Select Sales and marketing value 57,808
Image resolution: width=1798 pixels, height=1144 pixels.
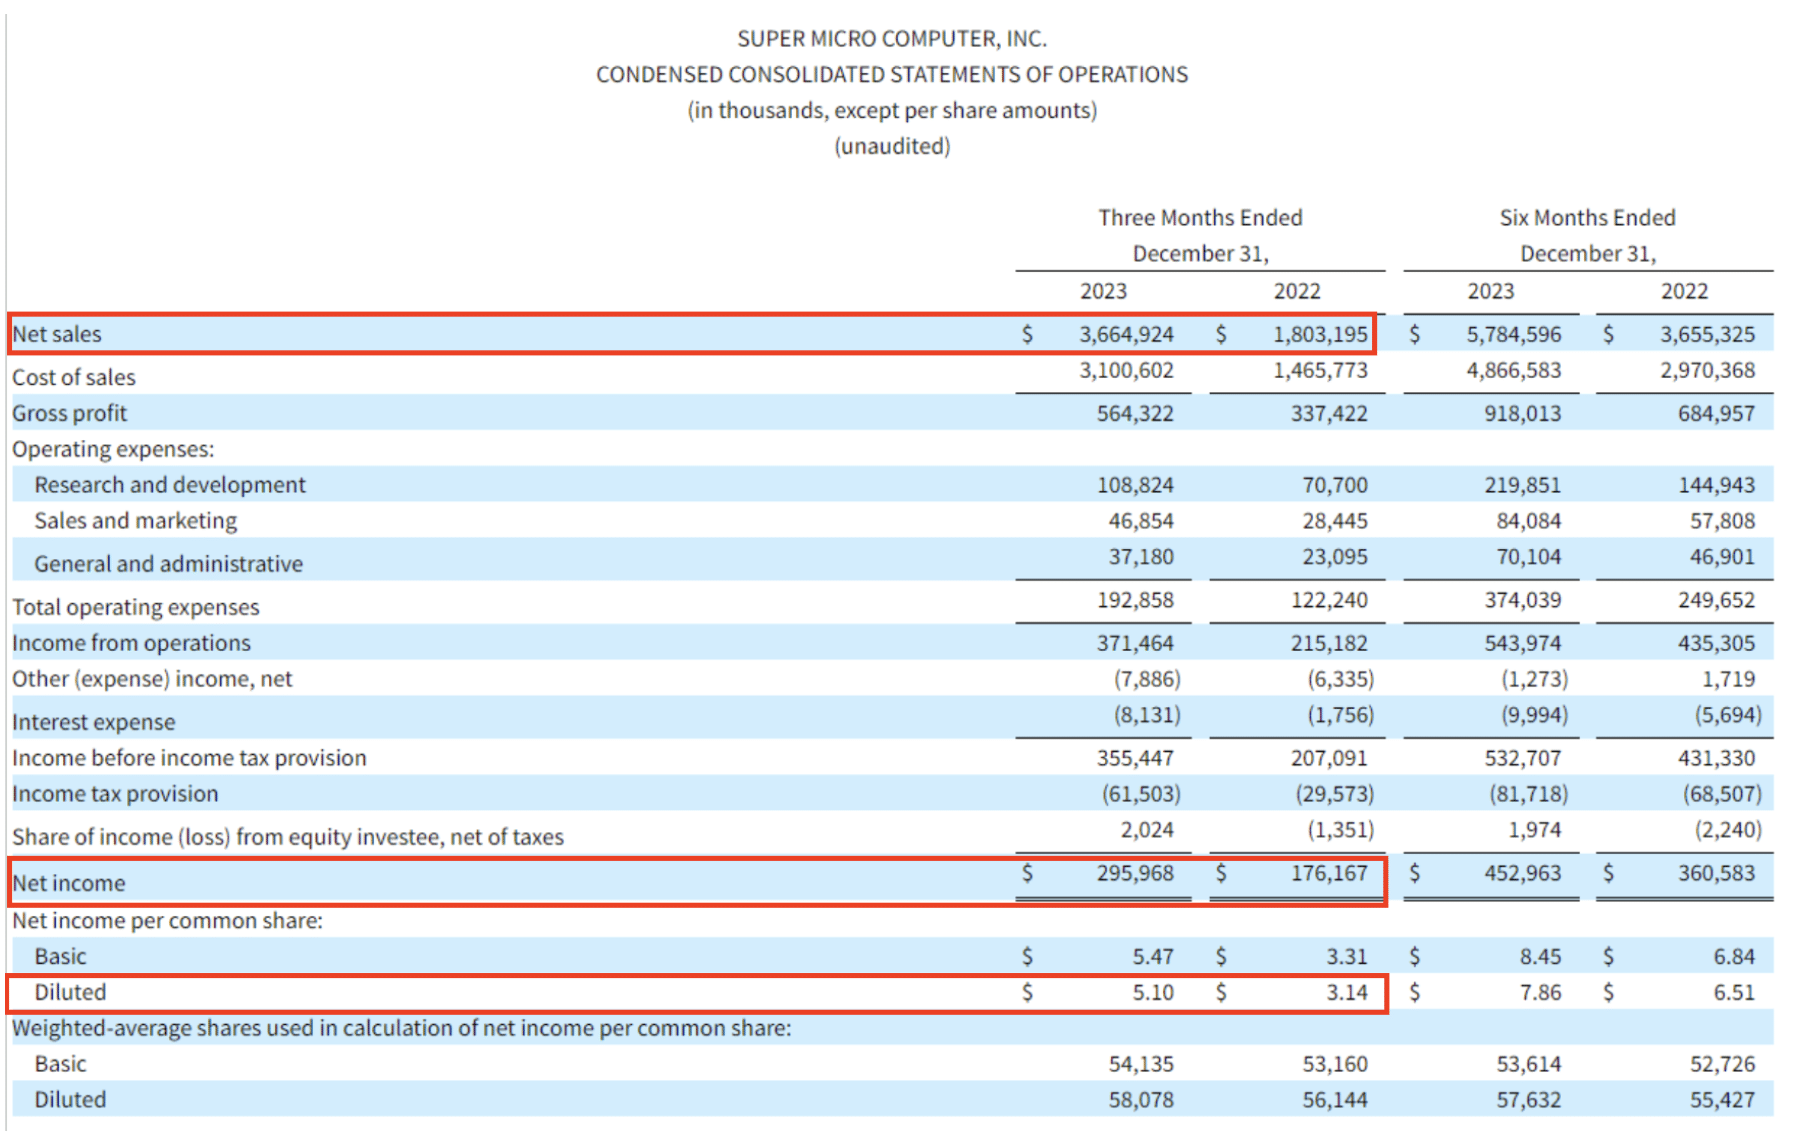[x=1723, y=521]
